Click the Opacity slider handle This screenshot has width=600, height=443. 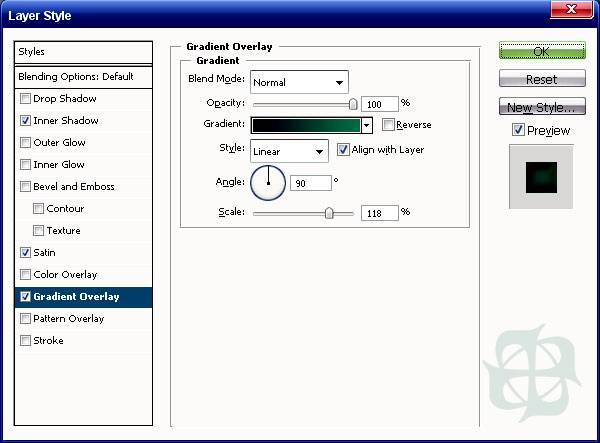(353, 104)
